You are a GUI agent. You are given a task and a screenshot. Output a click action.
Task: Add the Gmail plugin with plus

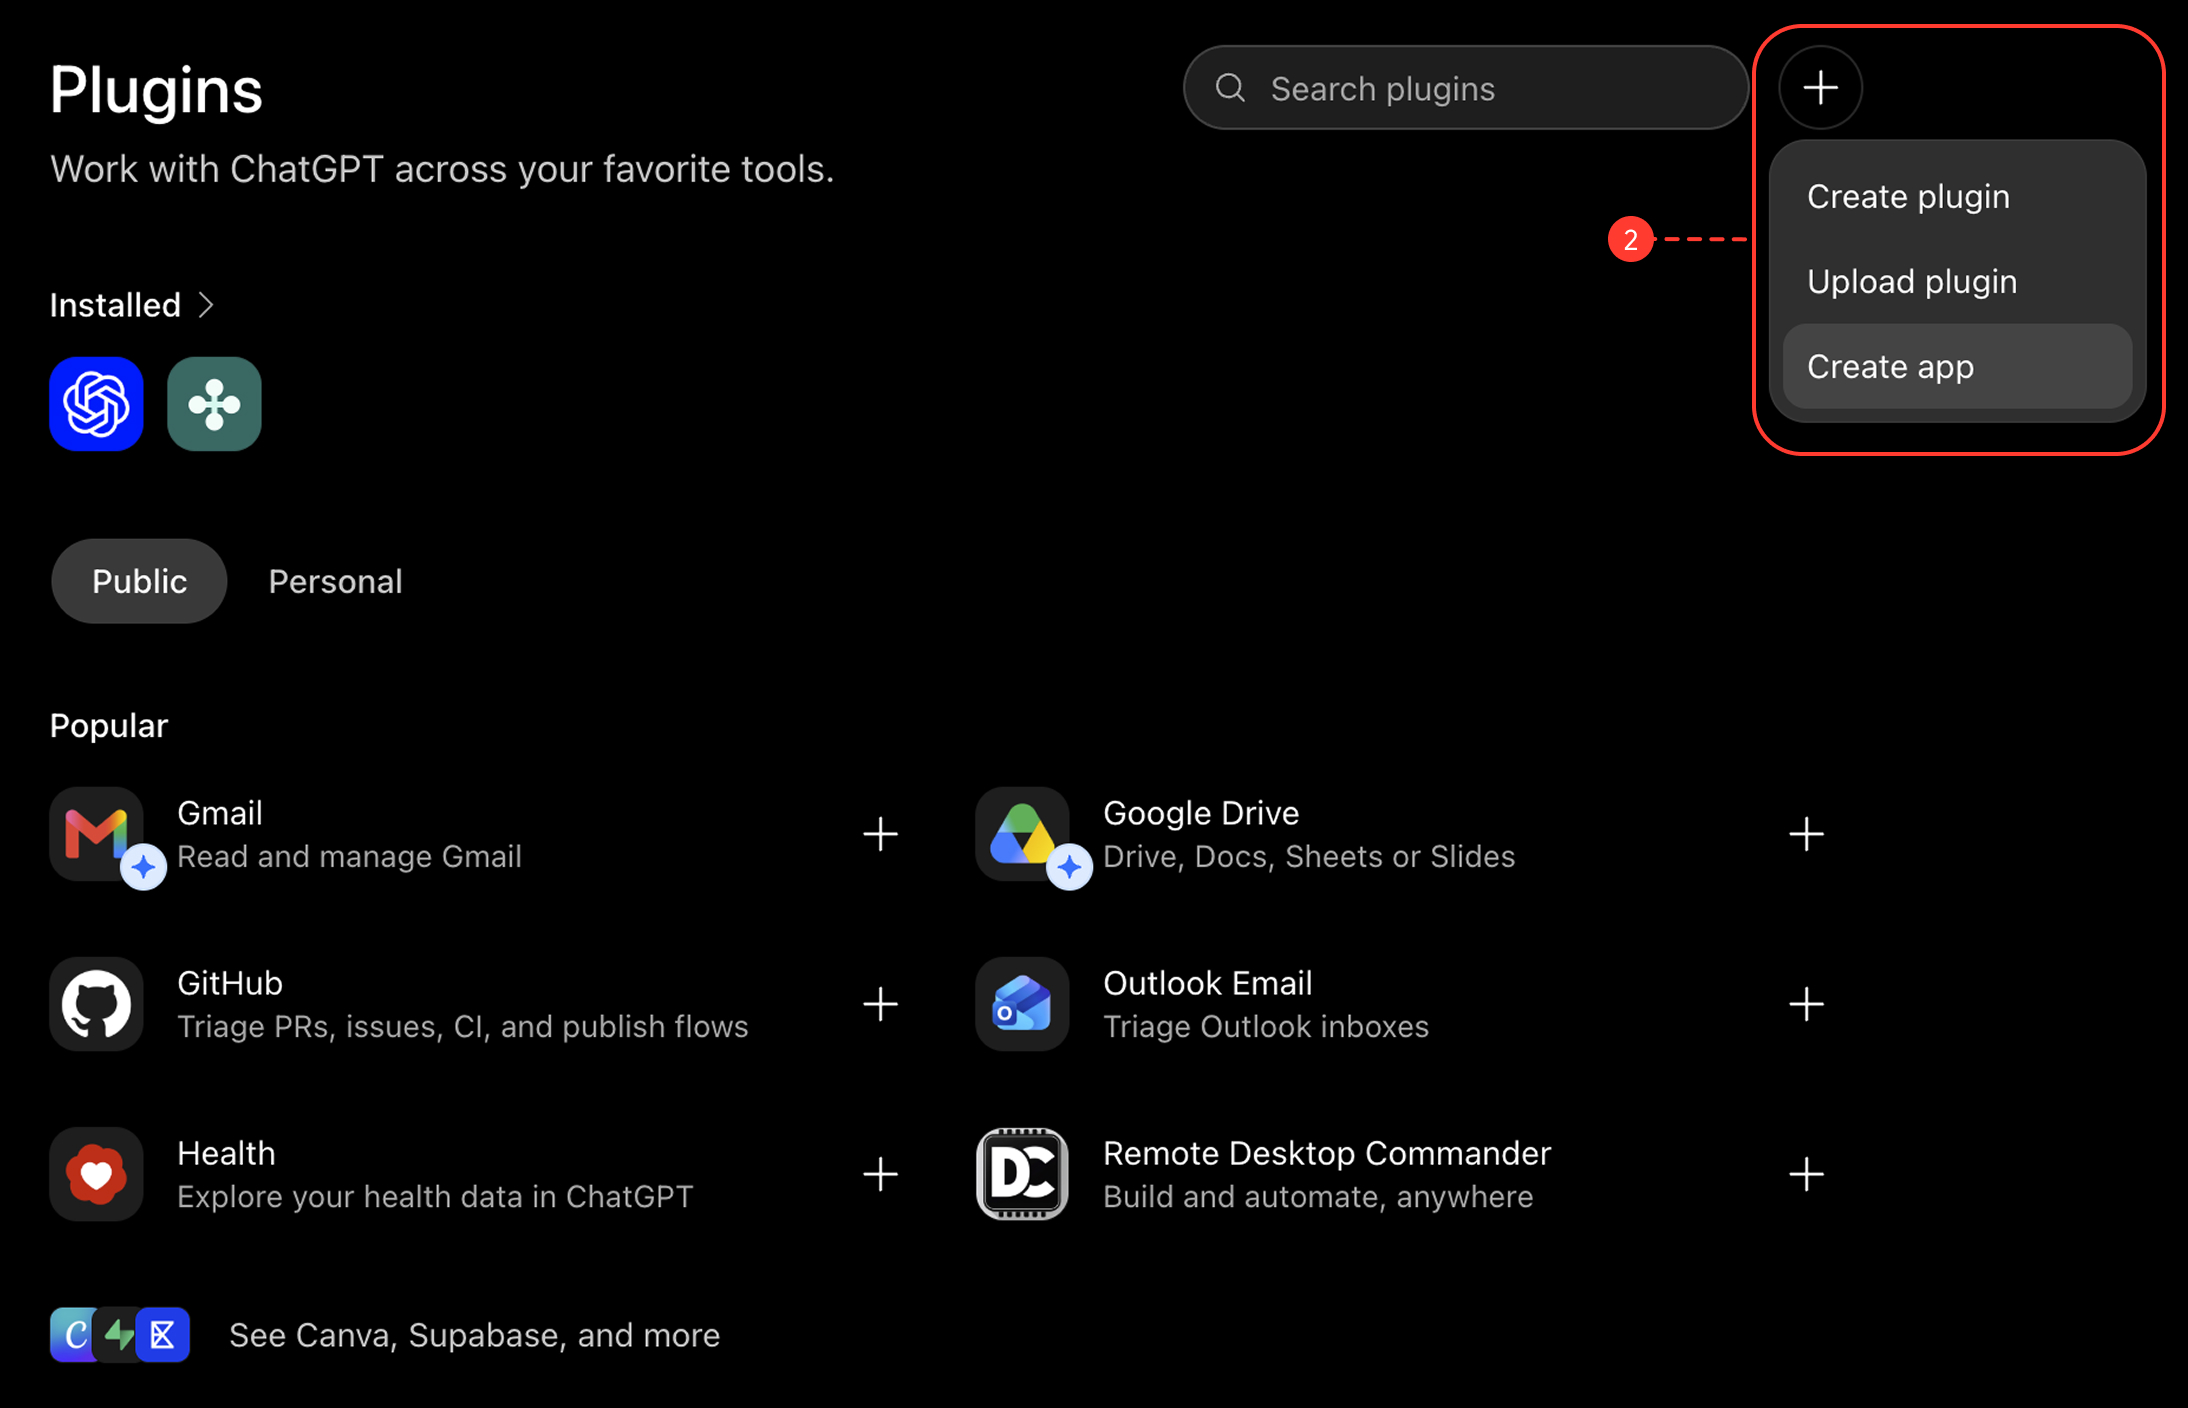click(x=880, y=834)
